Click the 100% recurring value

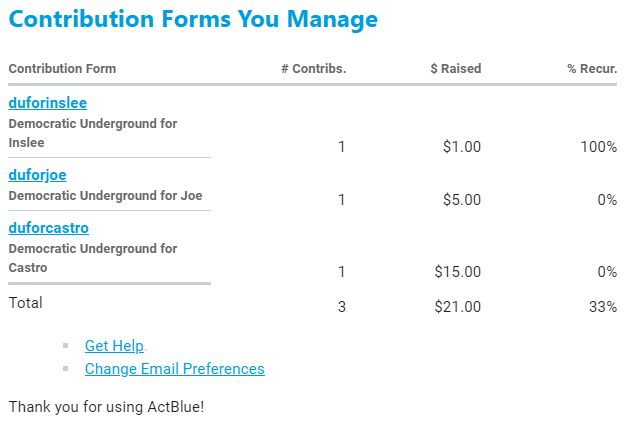[x=598, y=147]
